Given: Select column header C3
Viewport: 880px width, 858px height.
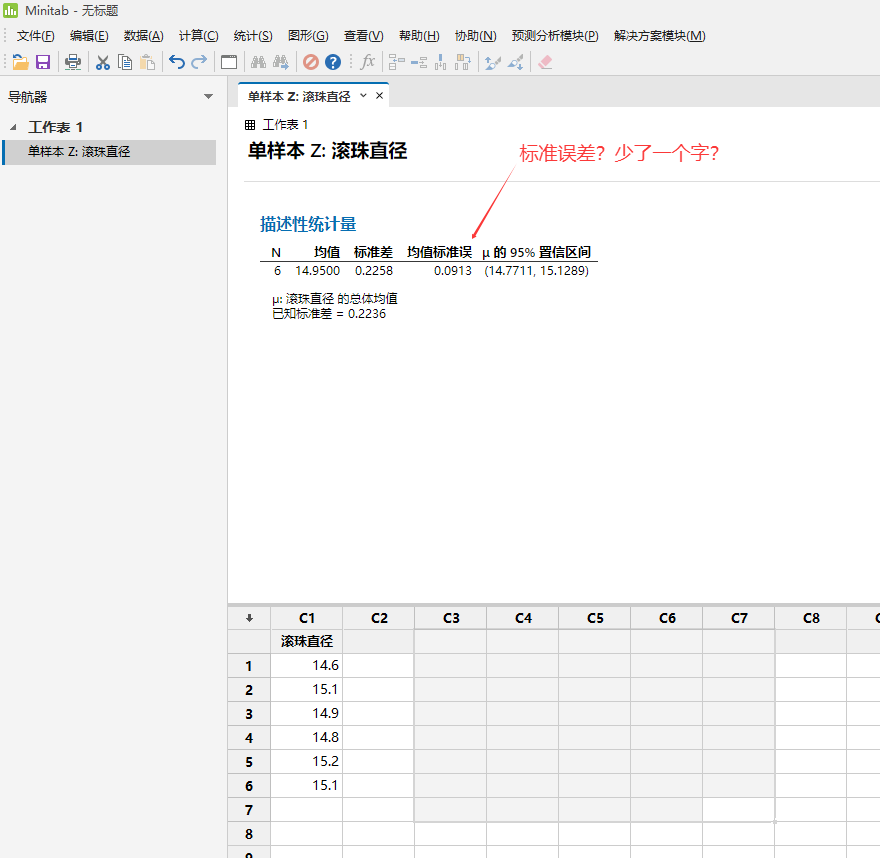Looking at the screenshot, I should pyautogui.click(x=451, y=618).
